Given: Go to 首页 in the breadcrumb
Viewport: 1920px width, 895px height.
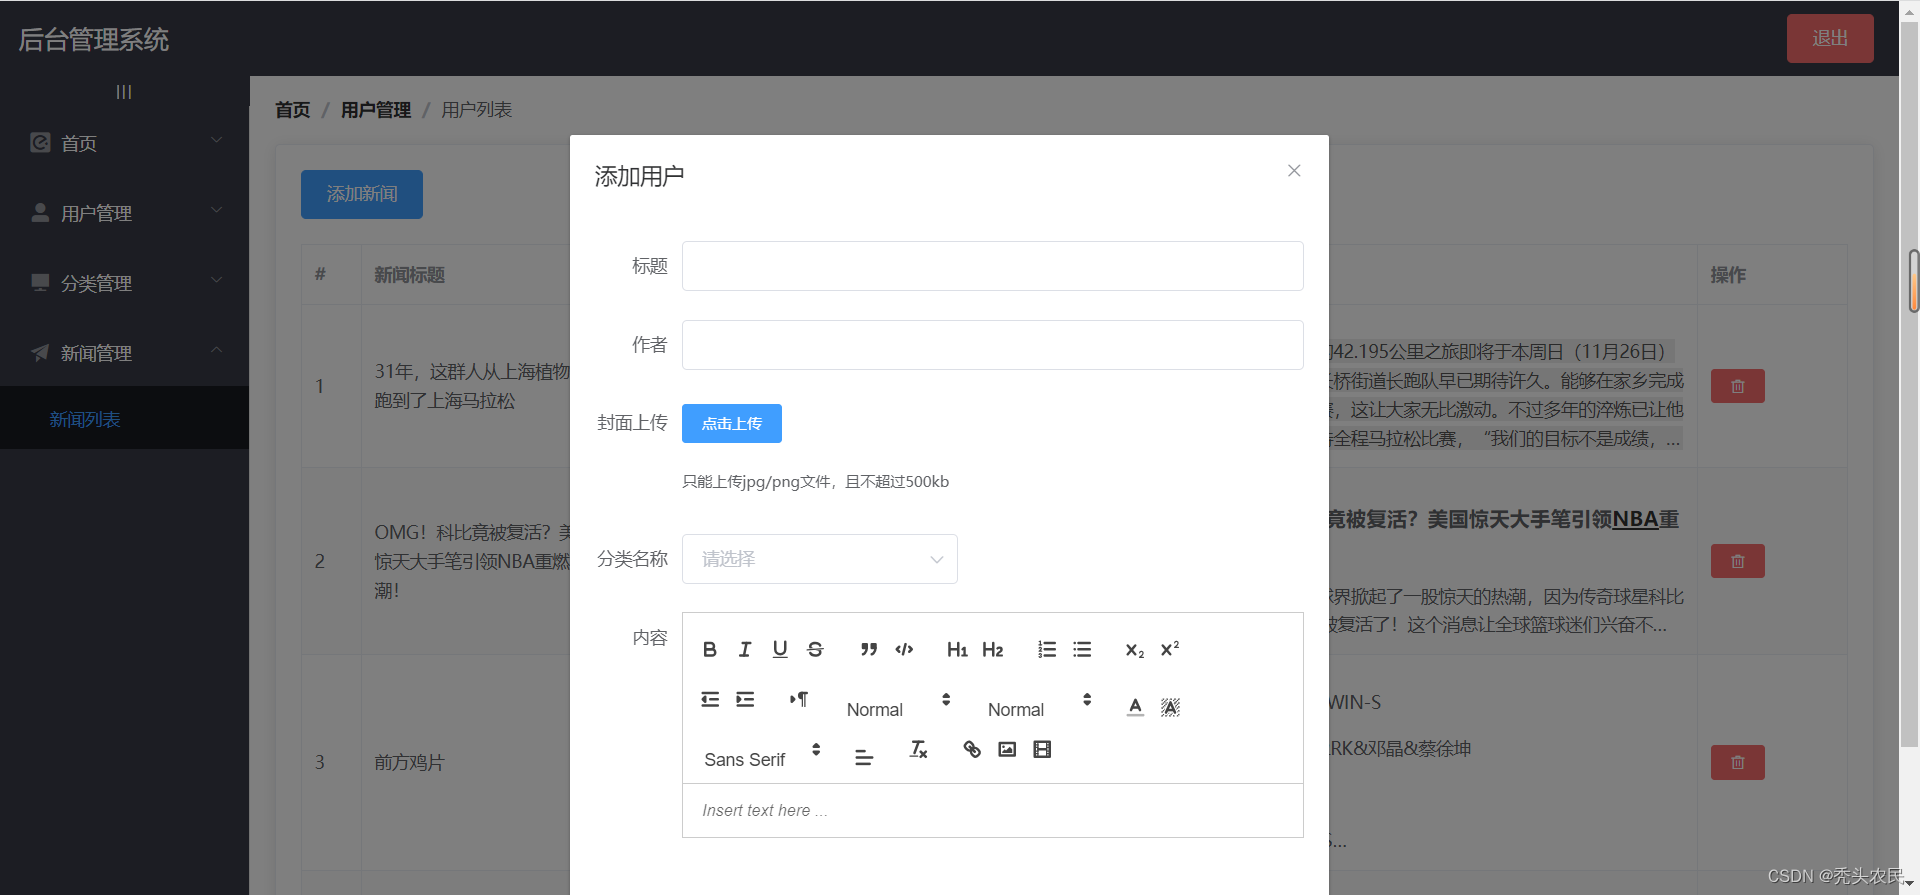Looking at the screenshot, I should 293,110.
